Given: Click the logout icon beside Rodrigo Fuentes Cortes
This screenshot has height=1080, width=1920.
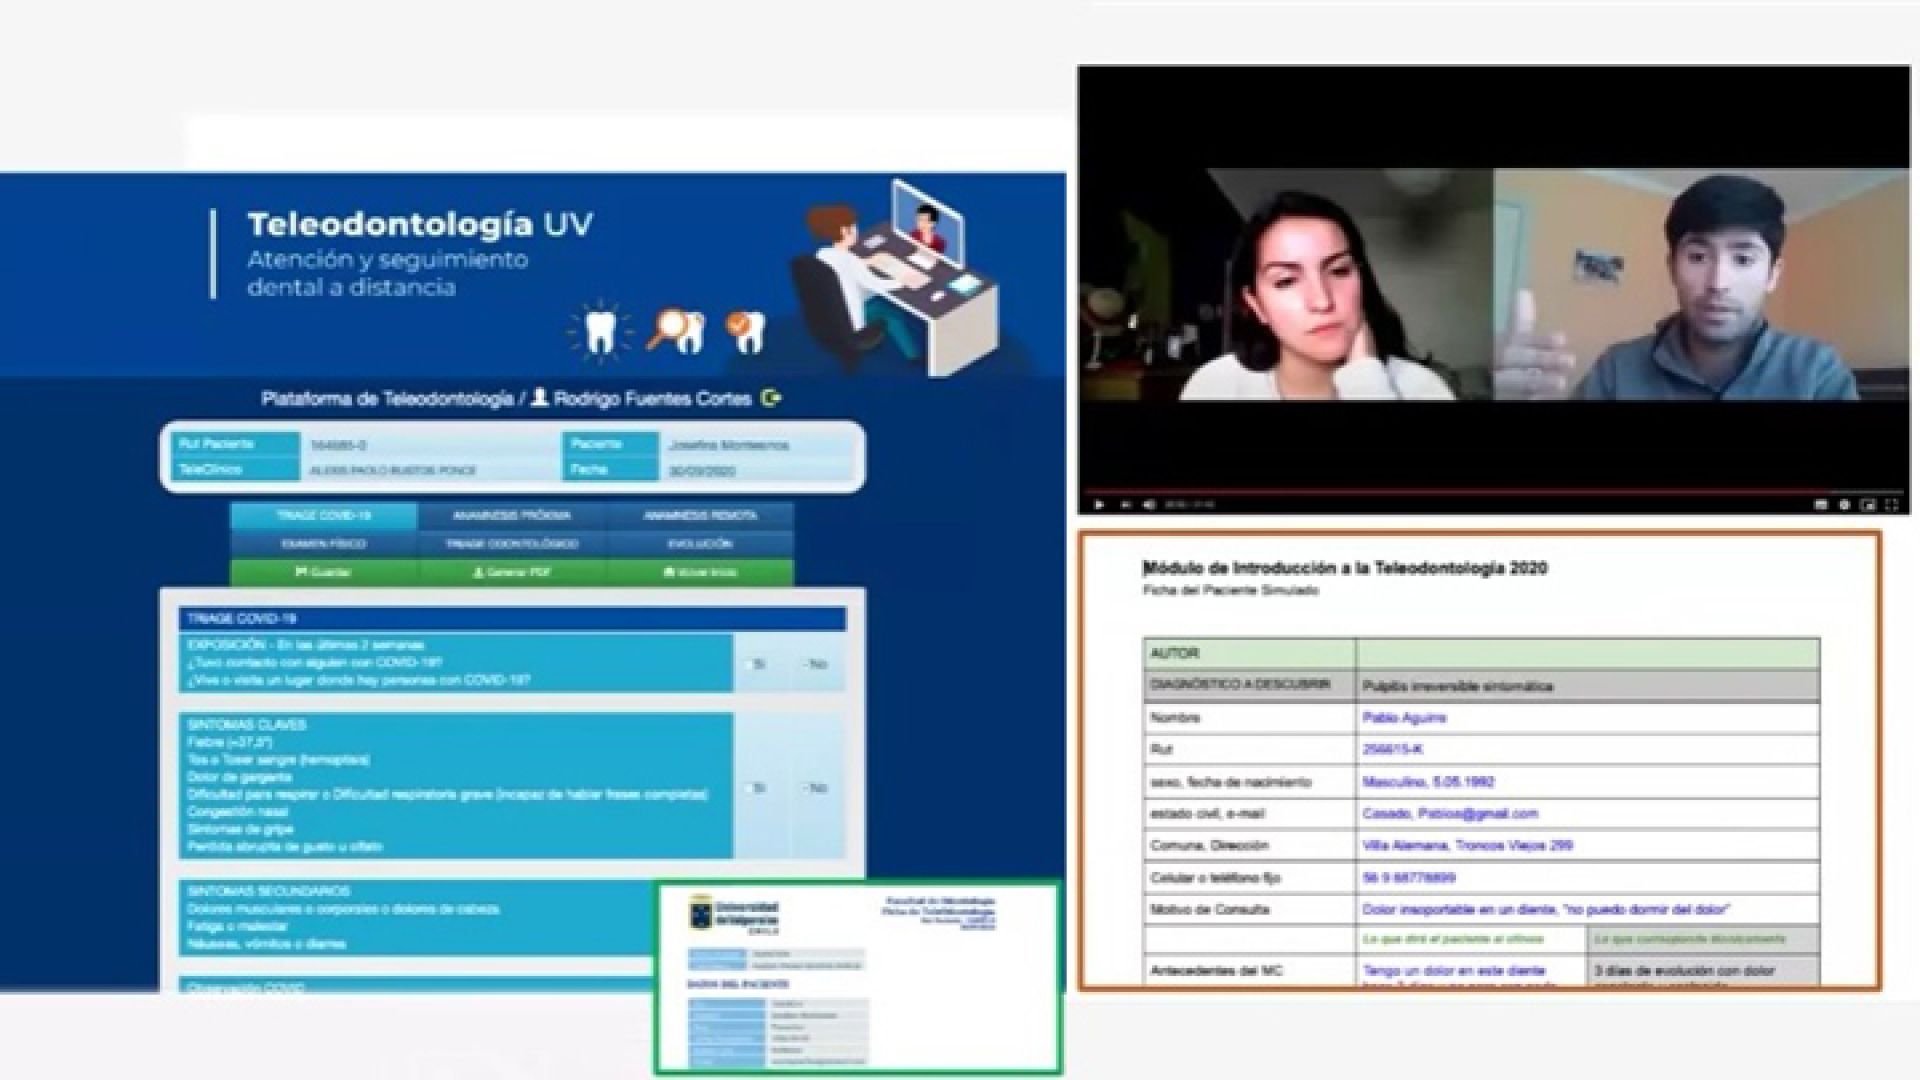Looking at the screenshot, I should [771, 399].
